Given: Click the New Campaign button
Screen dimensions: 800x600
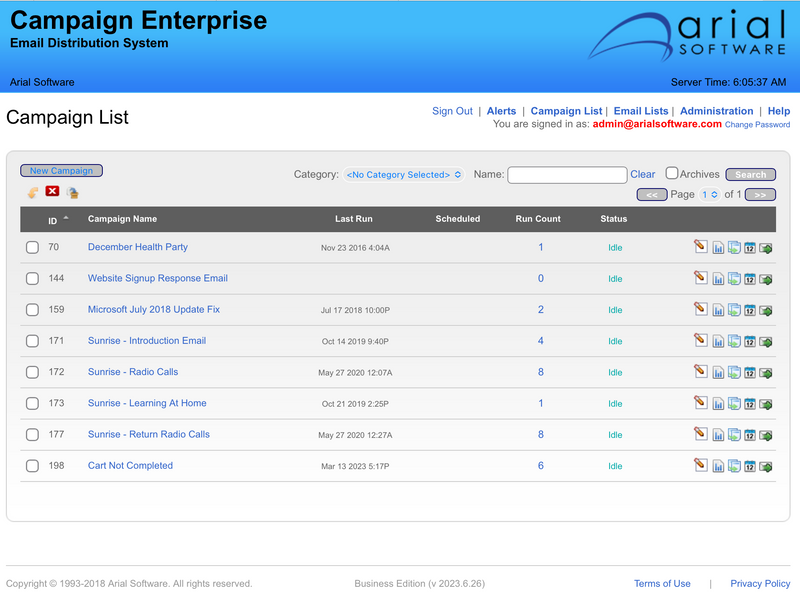Looking at the screenshot, I should 61,170.
